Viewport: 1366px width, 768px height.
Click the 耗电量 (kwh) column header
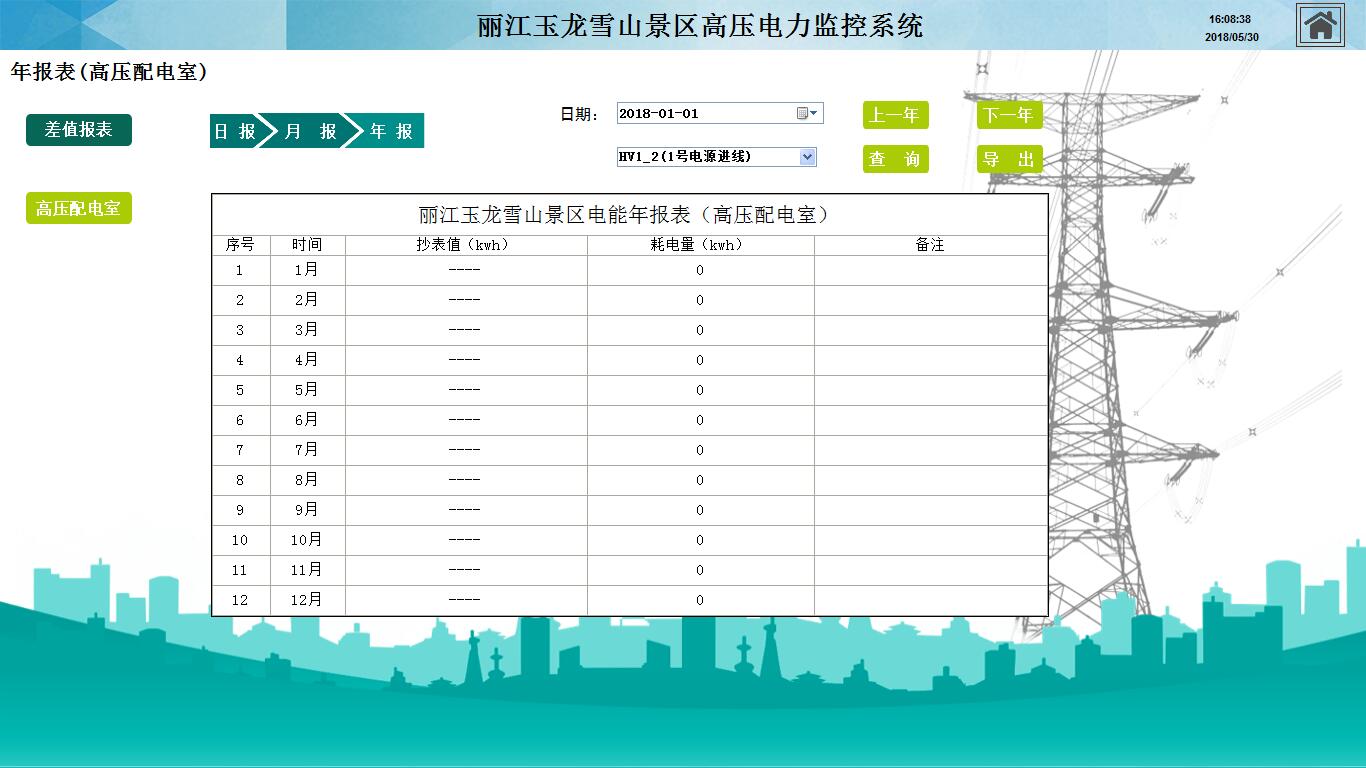tap(699, 245)
